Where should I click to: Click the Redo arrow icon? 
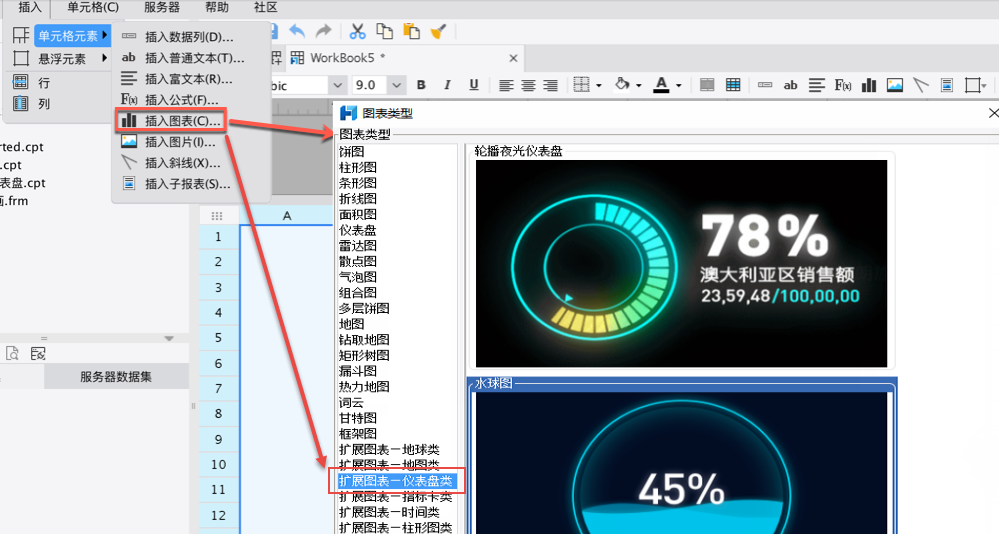coord(323,32)
